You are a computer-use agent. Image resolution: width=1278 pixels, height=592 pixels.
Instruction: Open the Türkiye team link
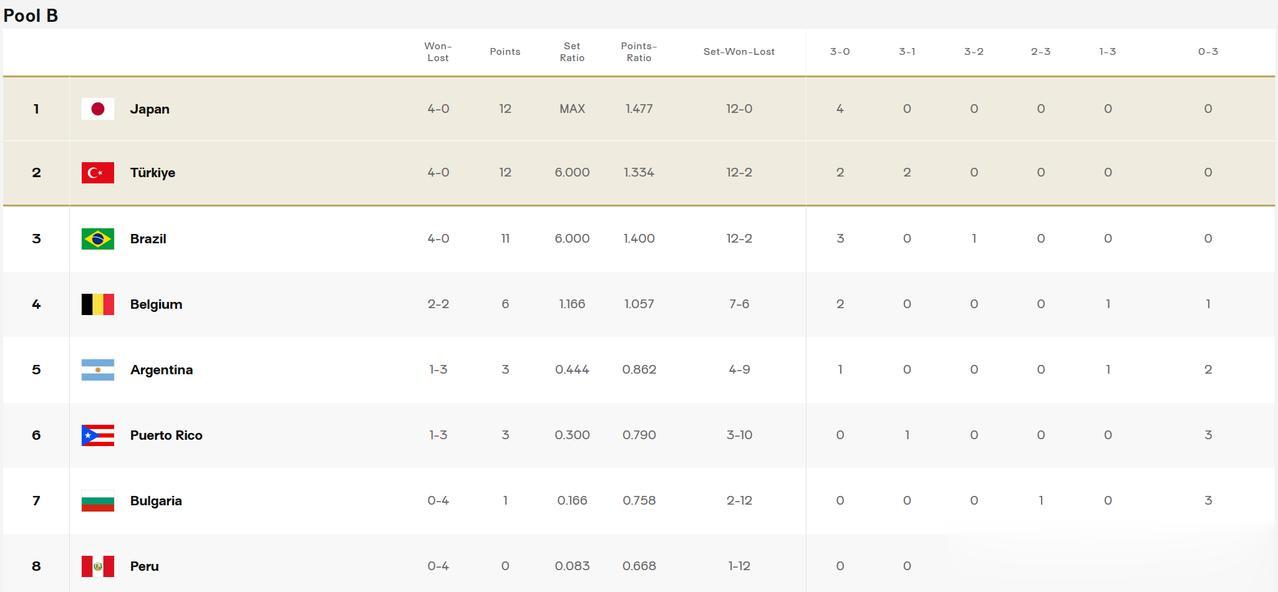pyautogui.click(x=153, y=173)
